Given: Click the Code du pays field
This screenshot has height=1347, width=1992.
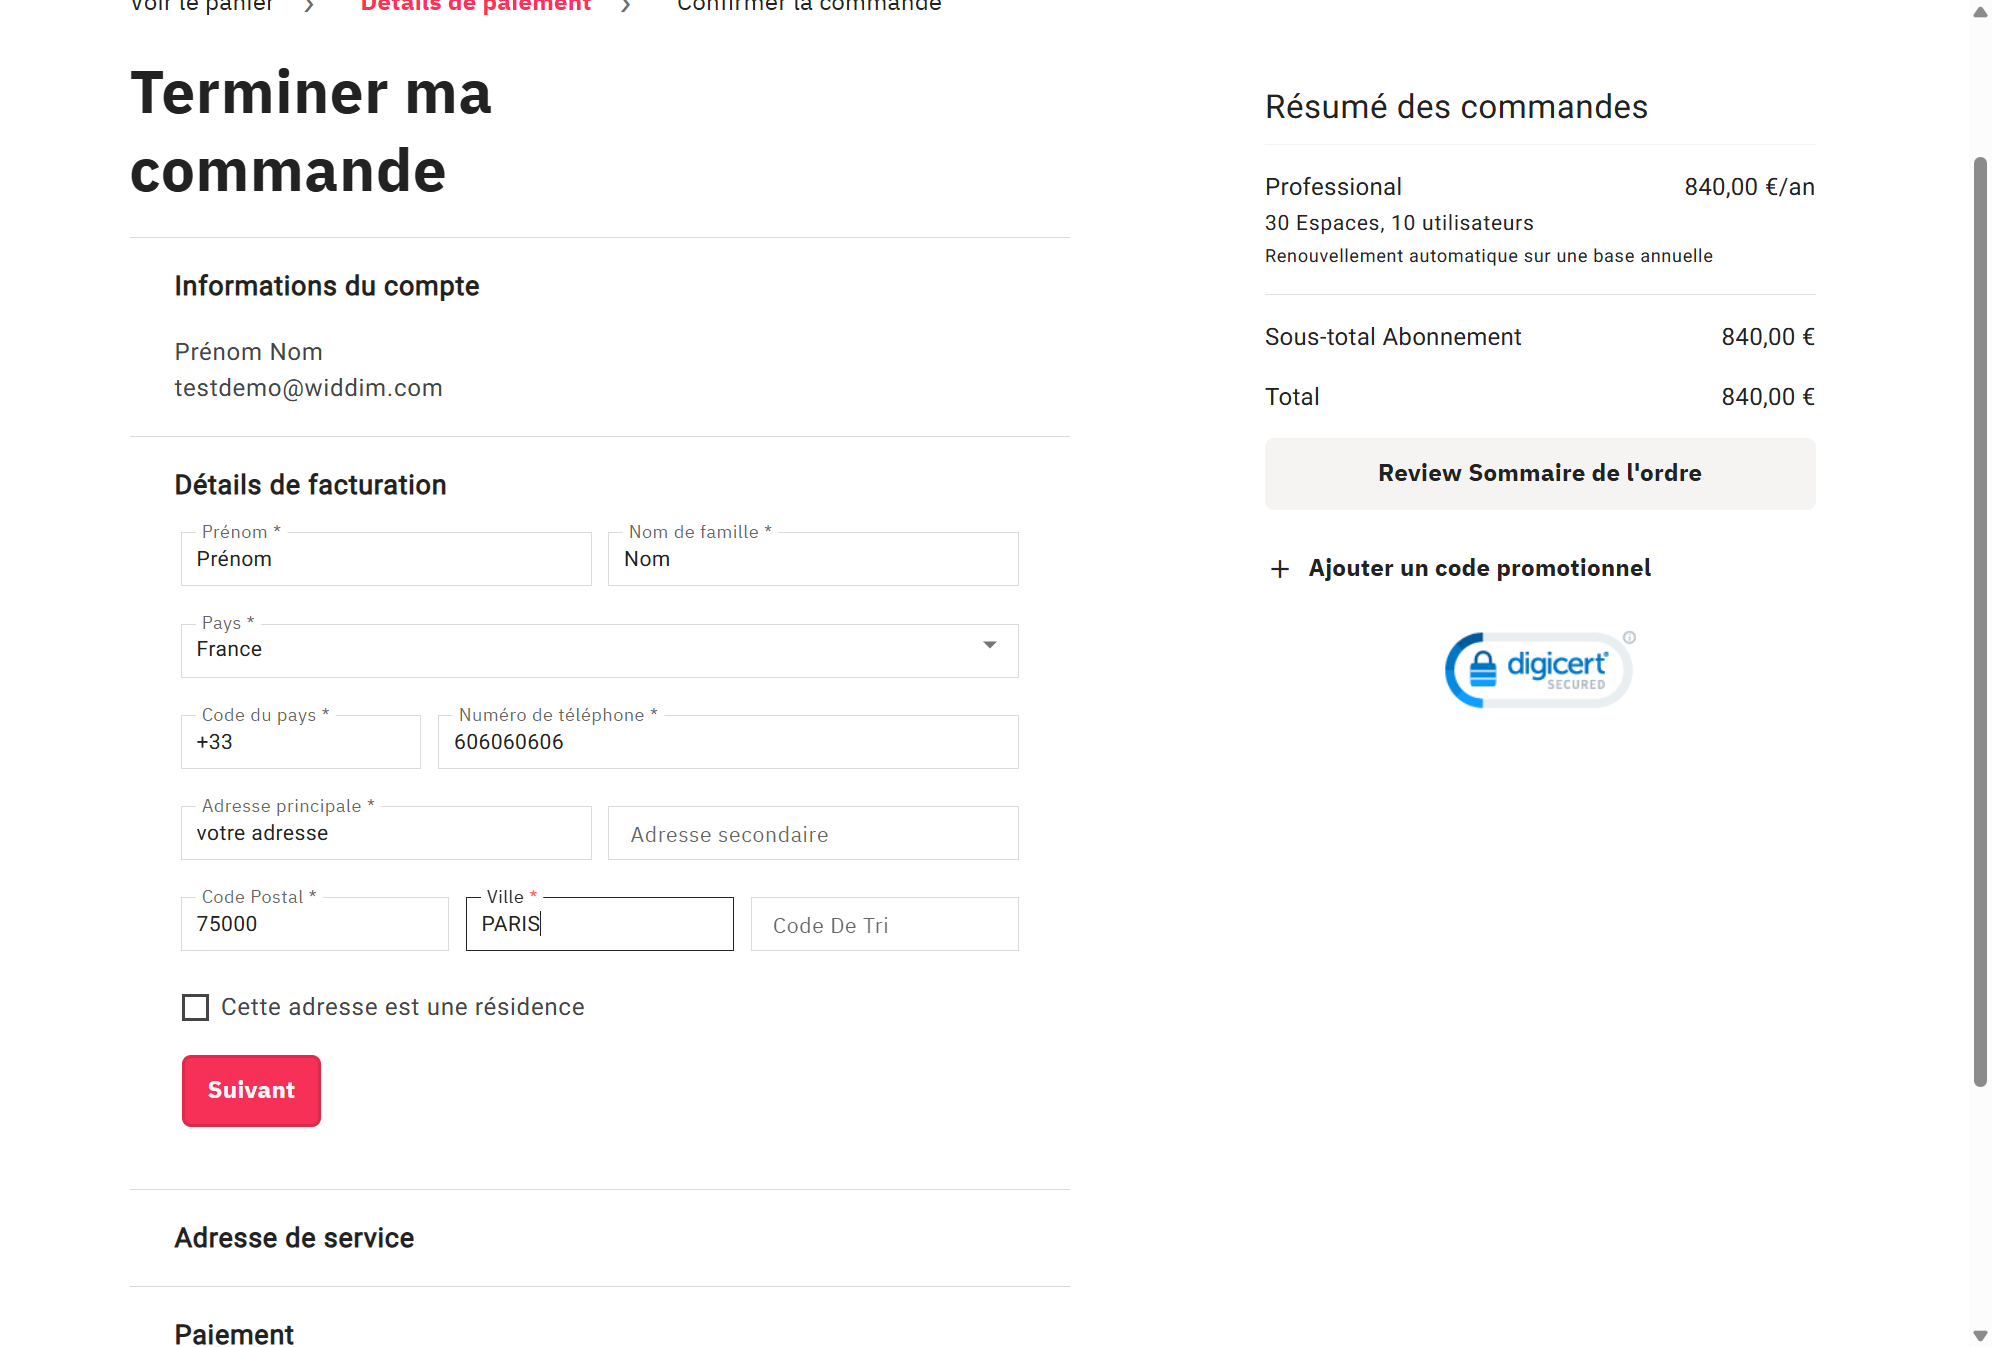Looking at the screenshot, I should click(x=300, y=742).
